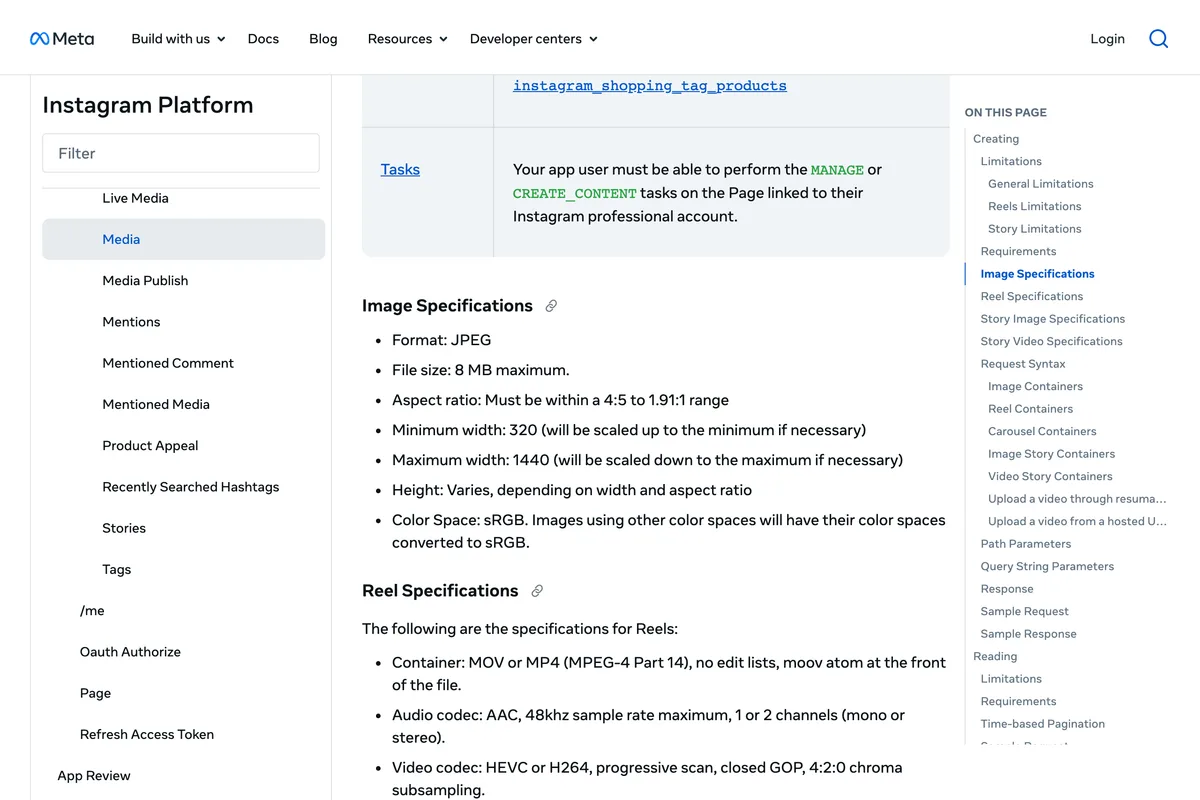This screenshot has width=1200, height=800.
Task: Open Recently Searched Hashtags entry
Action: pyautogui.click(x=191, y=487)
